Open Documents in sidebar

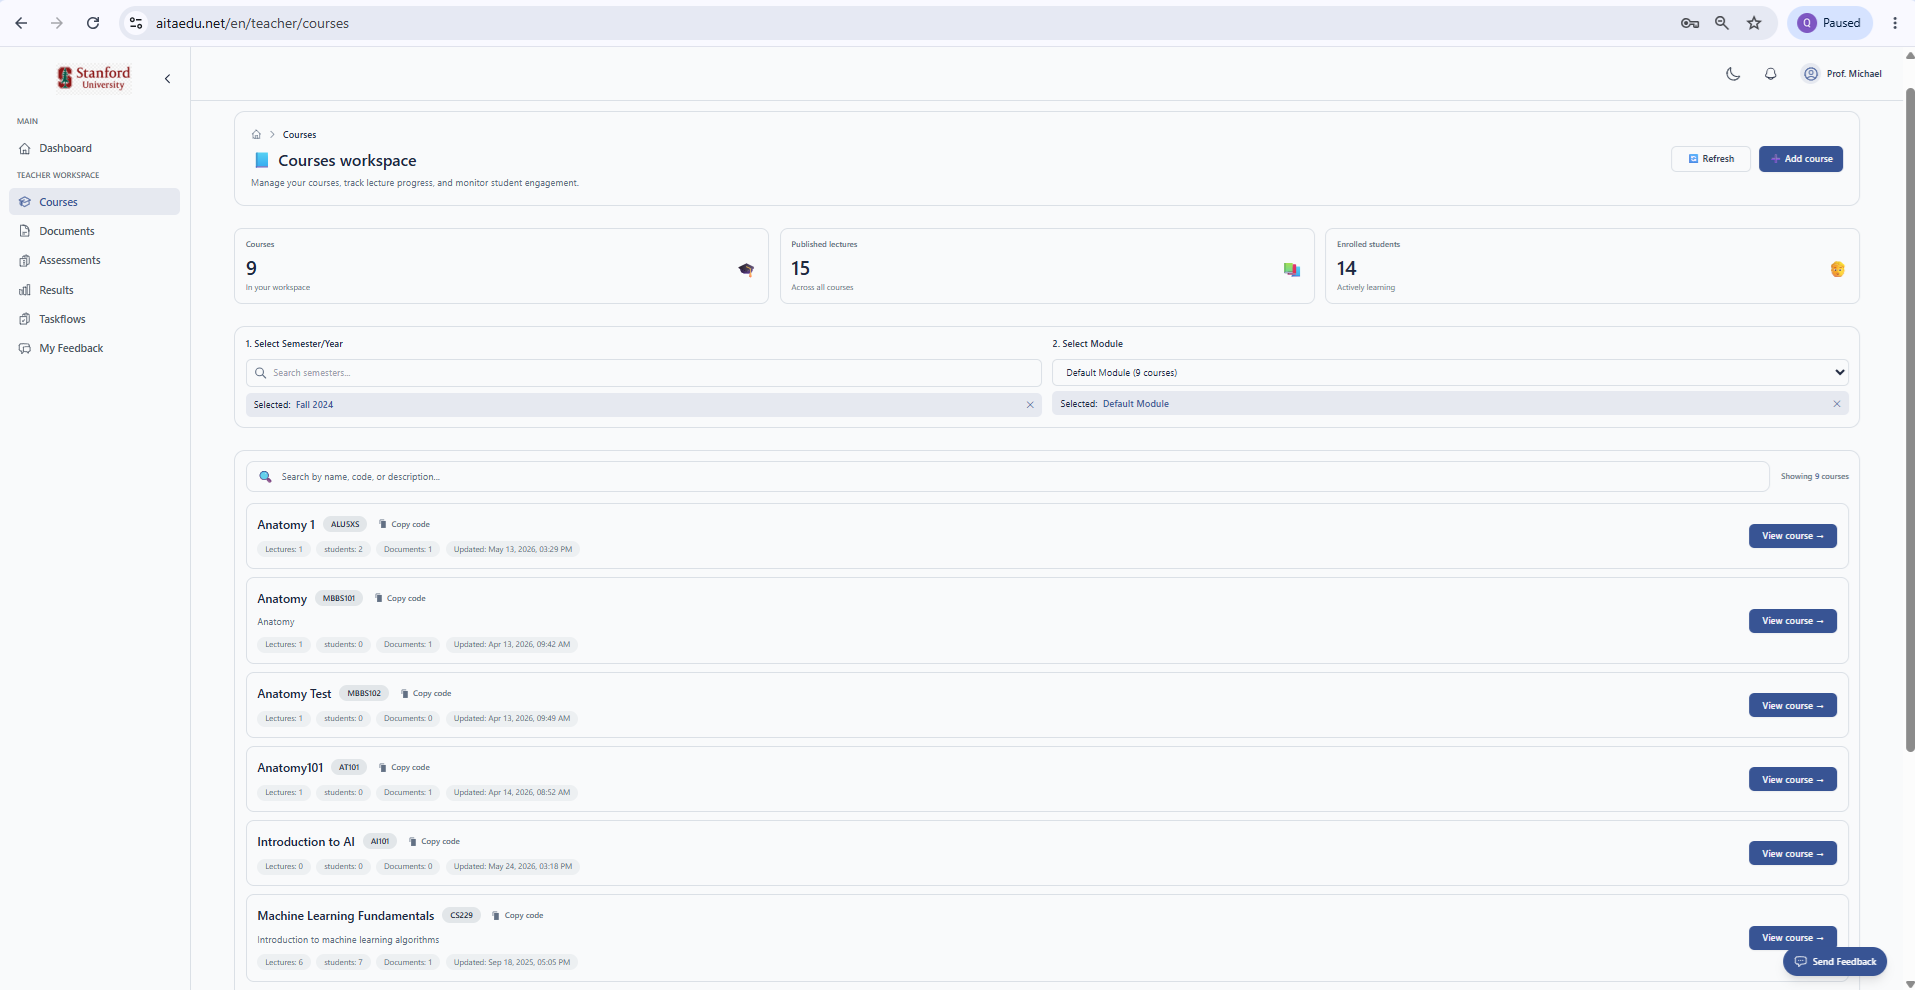[x=94, y=231]
